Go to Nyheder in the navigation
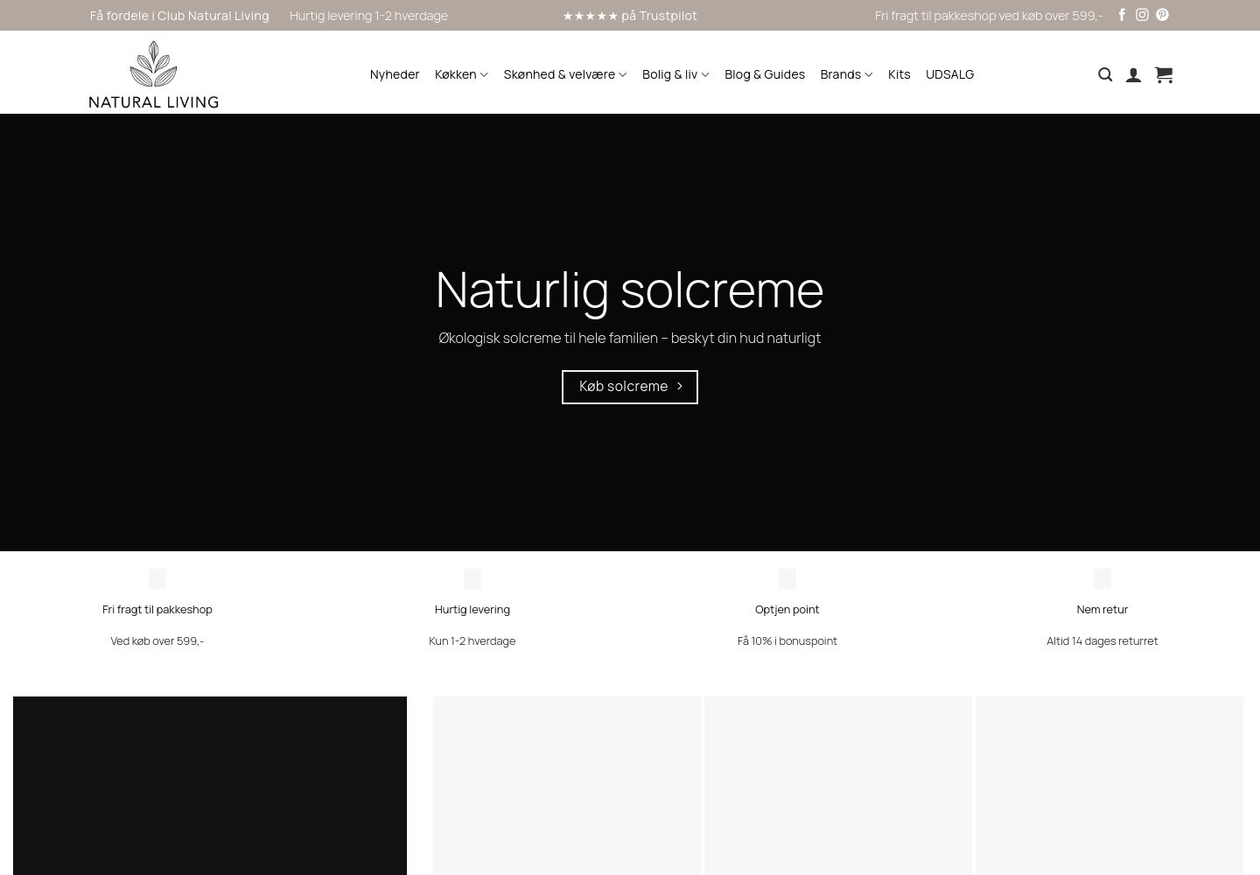1260x875 pixels. point(394,74)
